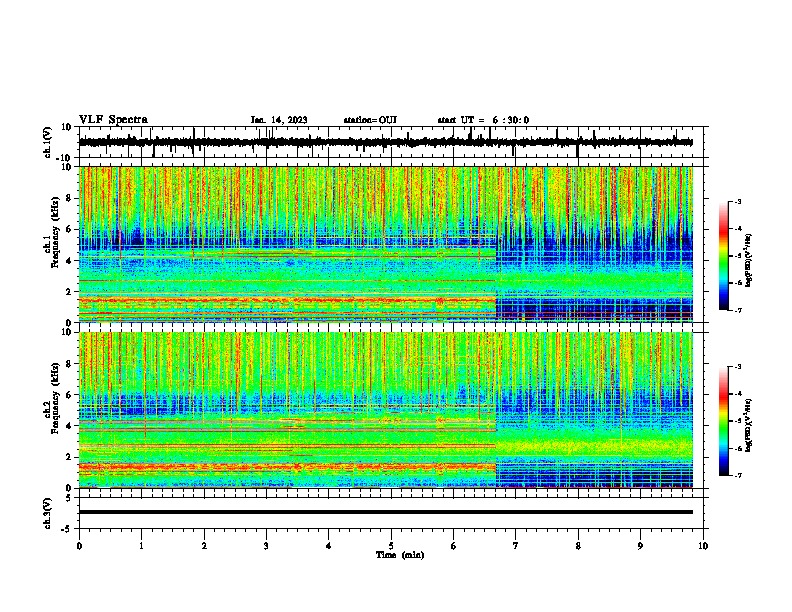Image resolution: width=792 pixels, height=612 pixels.
Task: Click the 'VLF Spectra' title text
Action: (113, 120)
